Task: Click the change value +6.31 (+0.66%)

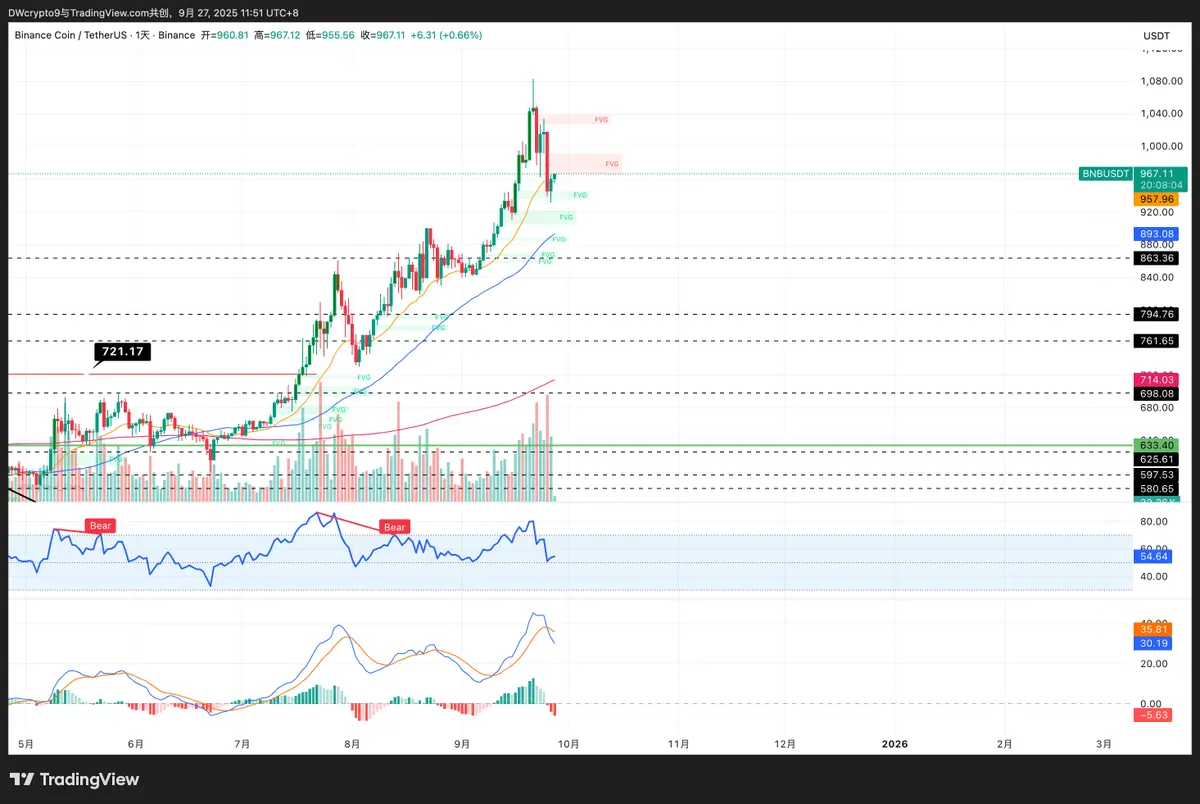Action: [446, 35]
